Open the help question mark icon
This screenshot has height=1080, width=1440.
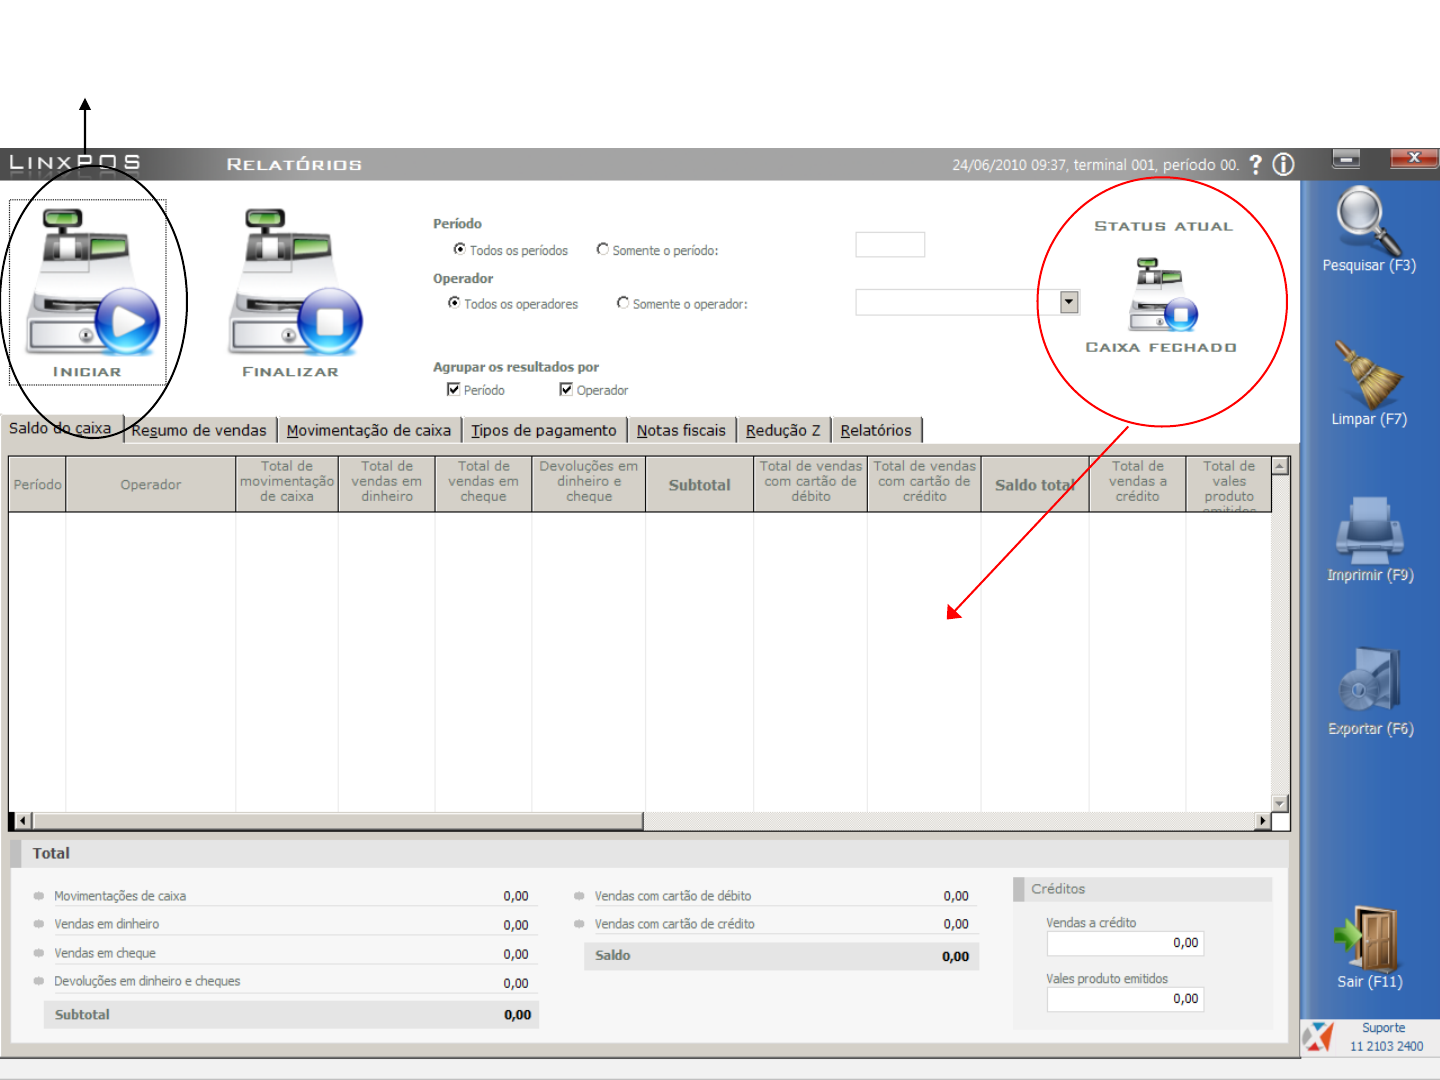1256,165
